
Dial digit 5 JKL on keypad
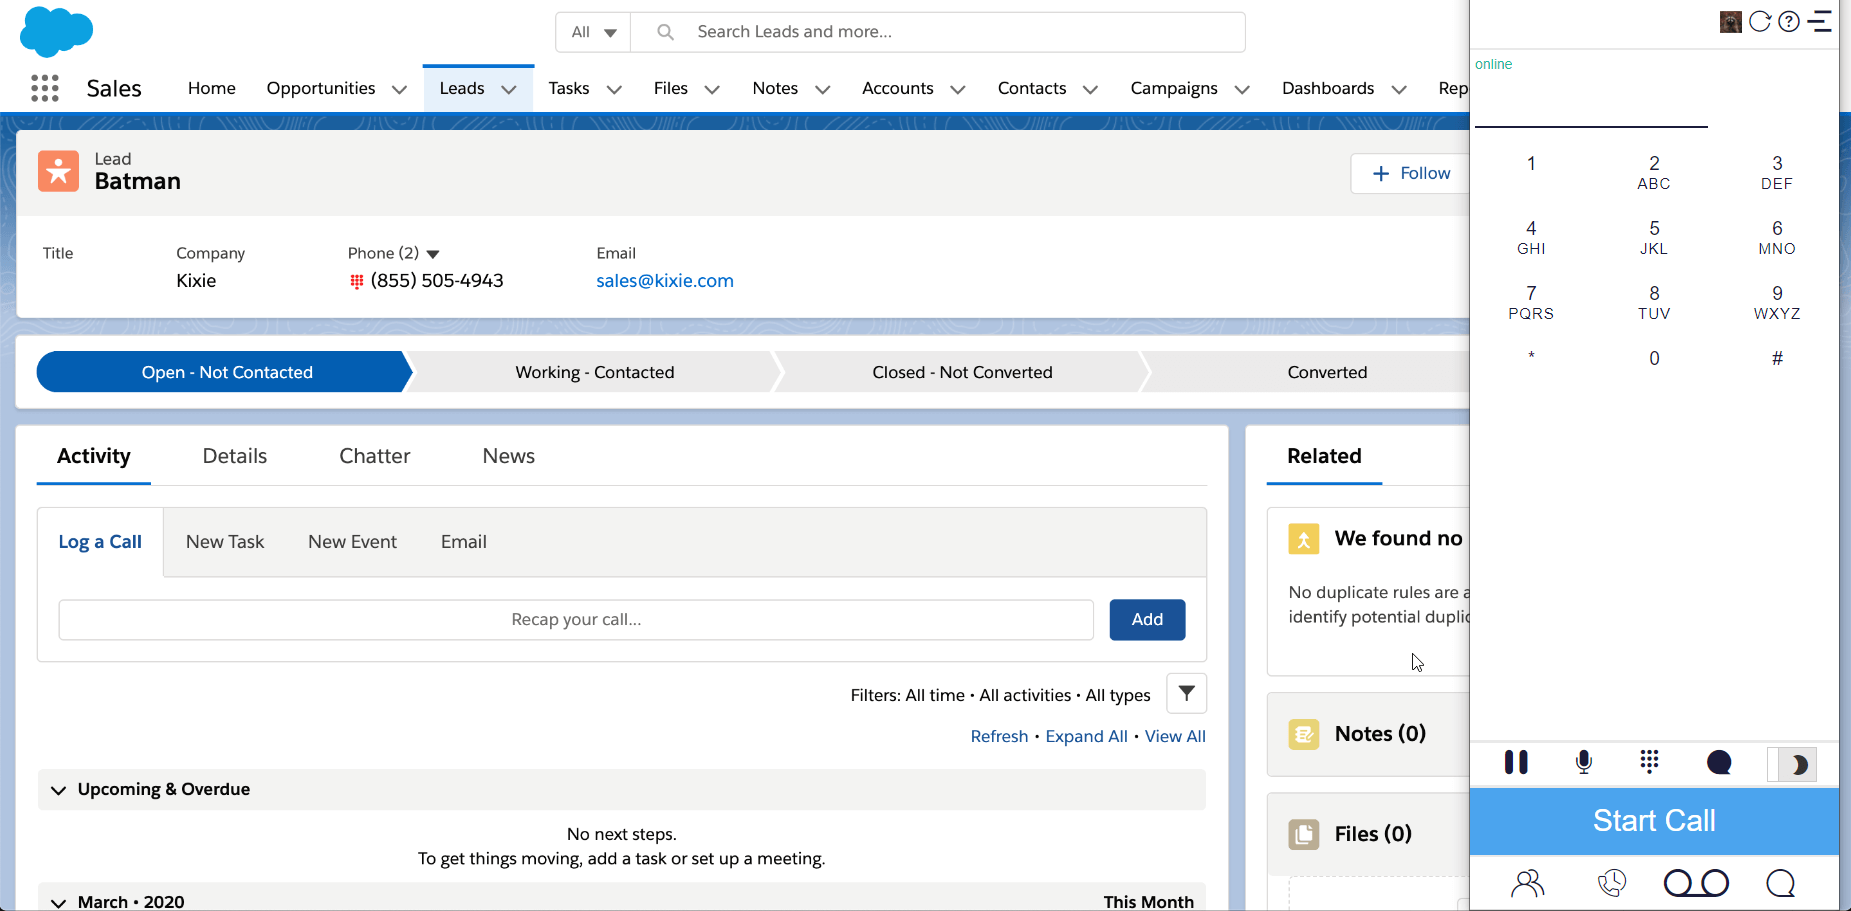1654,237
